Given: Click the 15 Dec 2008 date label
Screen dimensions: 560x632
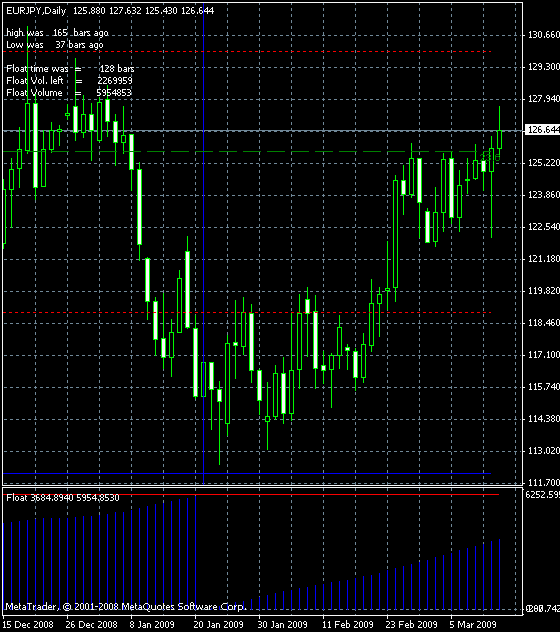Looking at the screenshot, I should [28, 625].
